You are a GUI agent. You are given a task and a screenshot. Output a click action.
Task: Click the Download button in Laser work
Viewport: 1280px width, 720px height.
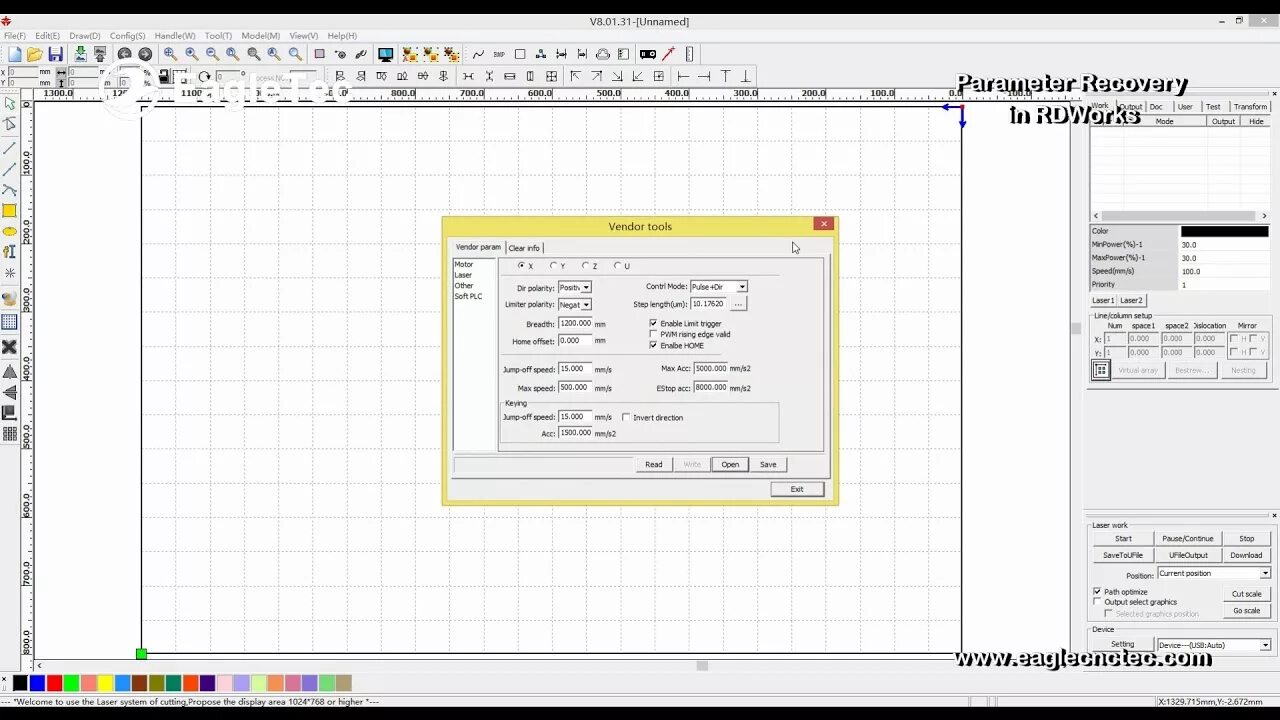point(1246,555)
